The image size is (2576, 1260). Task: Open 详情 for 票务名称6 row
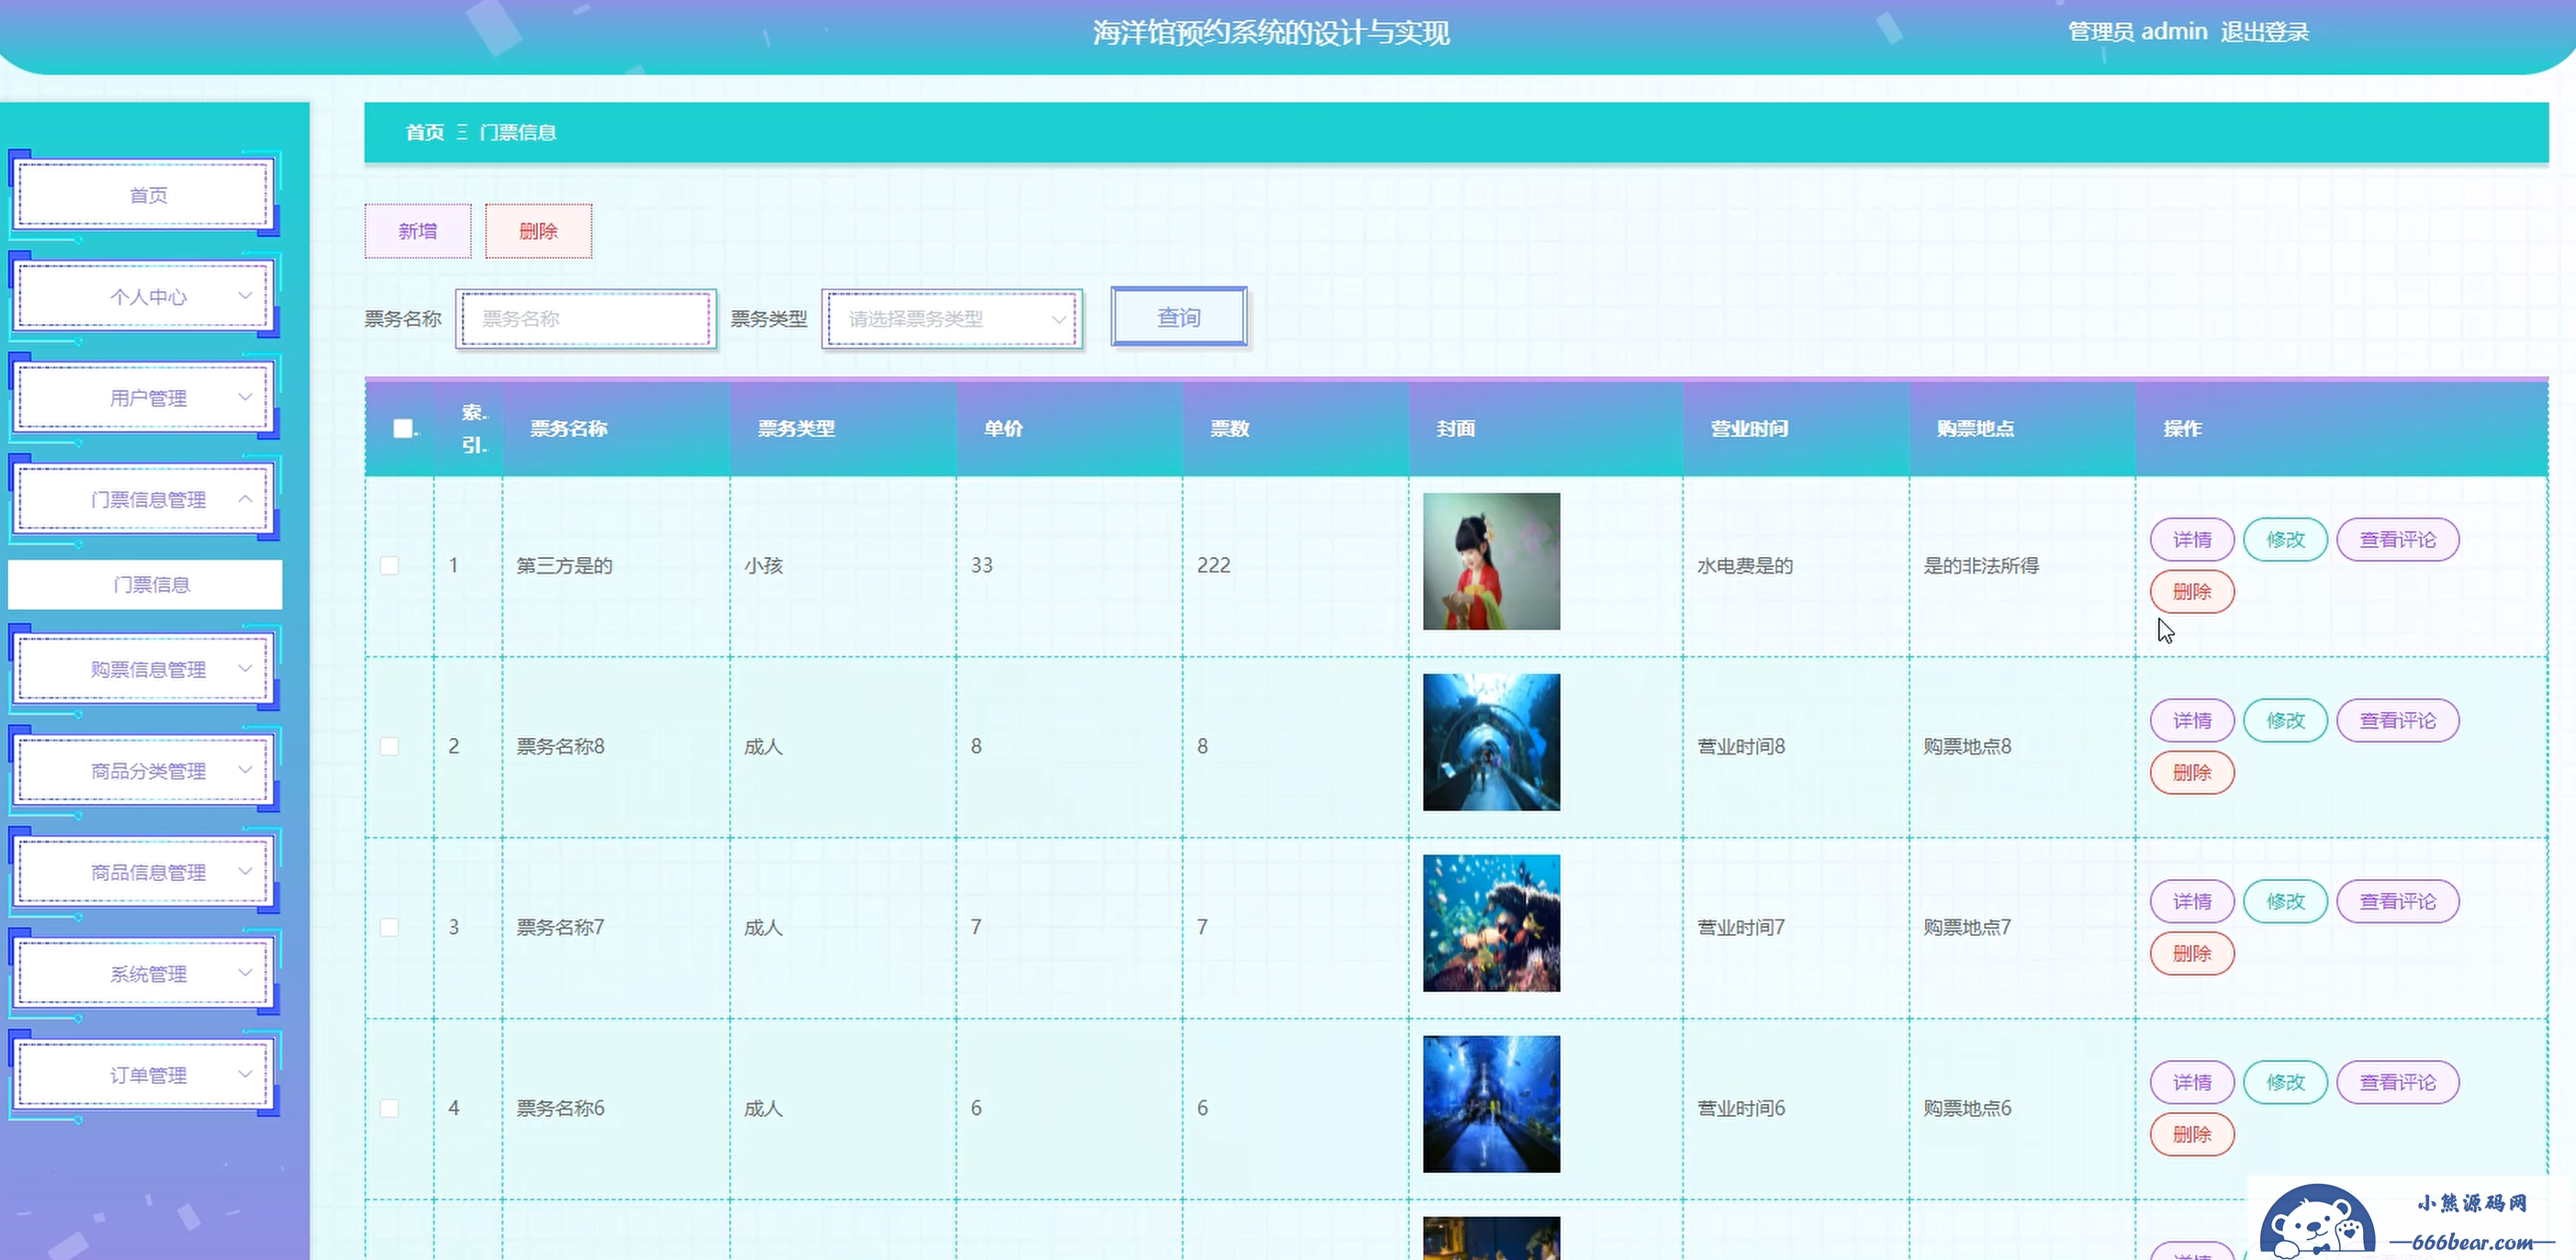(2192, 1082)
